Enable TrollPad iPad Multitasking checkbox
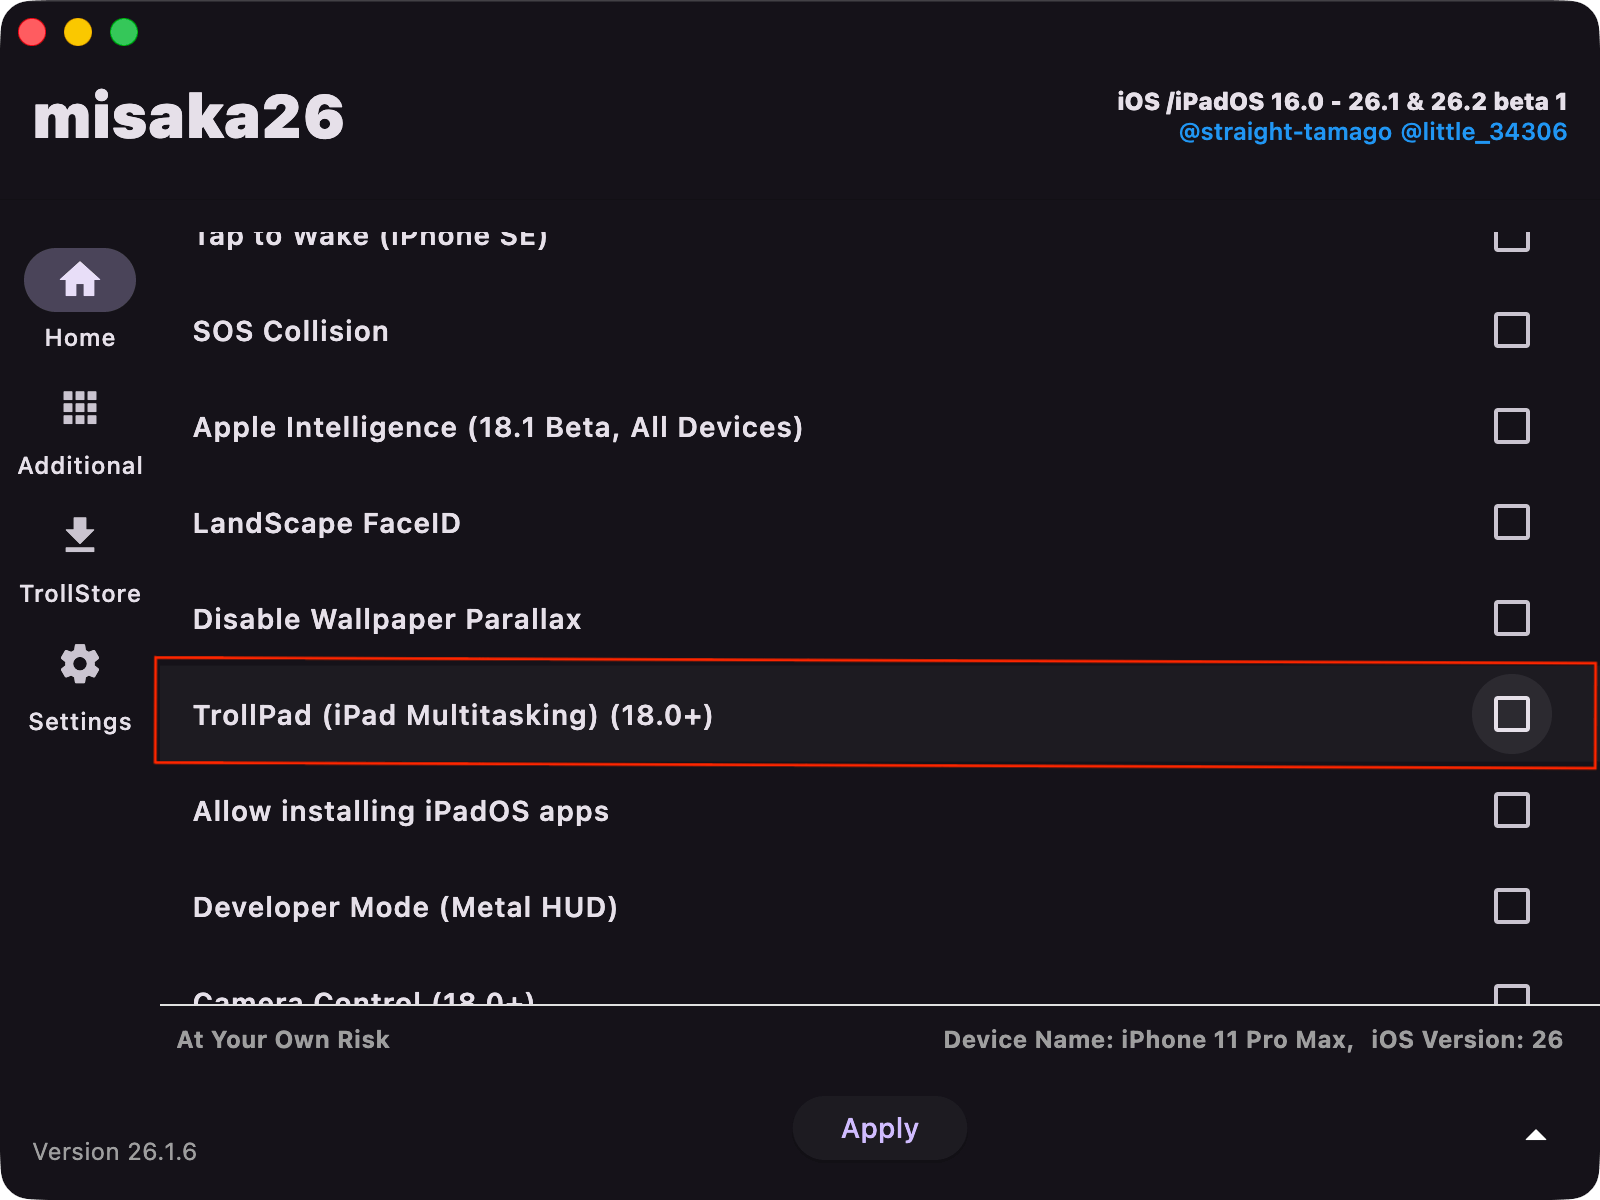 tap(1511, 714)
